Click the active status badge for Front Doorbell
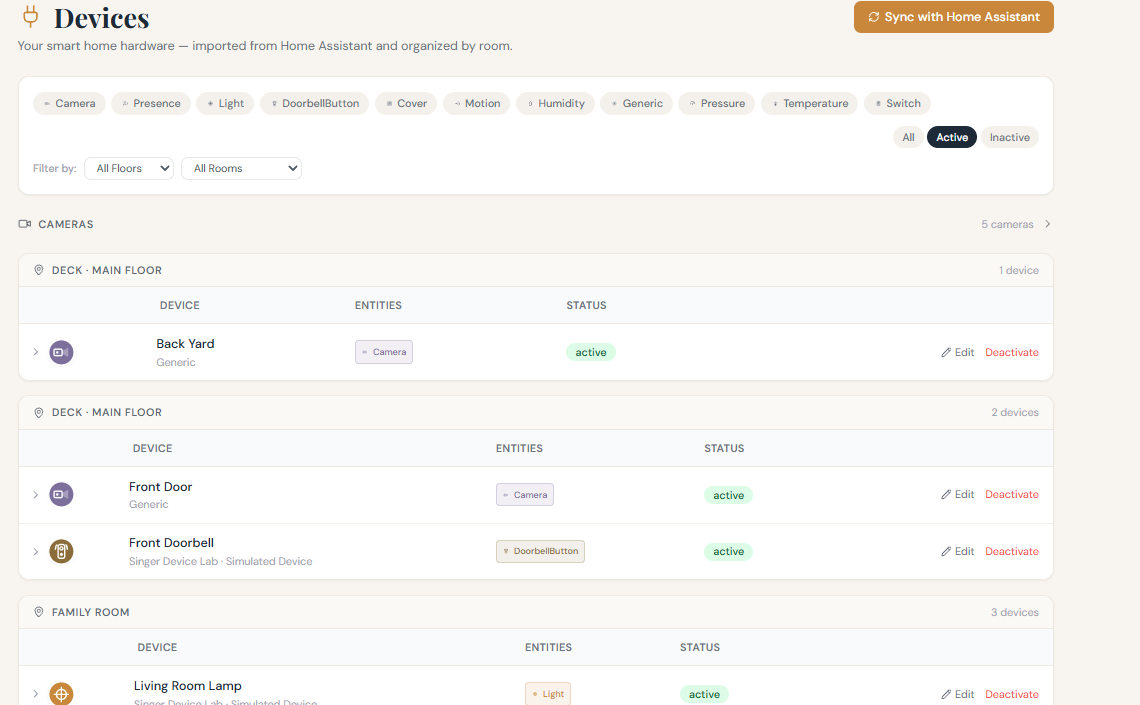Viewport: 1140px width, 705px height. coord(728,552)
